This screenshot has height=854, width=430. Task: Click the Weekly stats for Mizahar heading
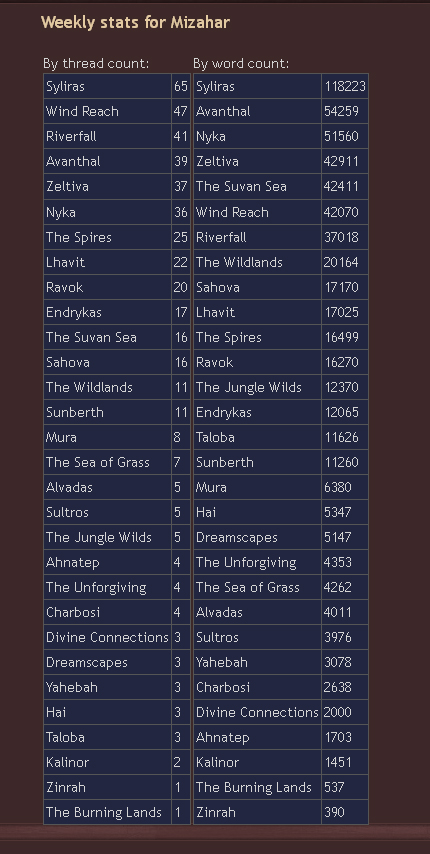pyautogui.click(x=135, y=22)
